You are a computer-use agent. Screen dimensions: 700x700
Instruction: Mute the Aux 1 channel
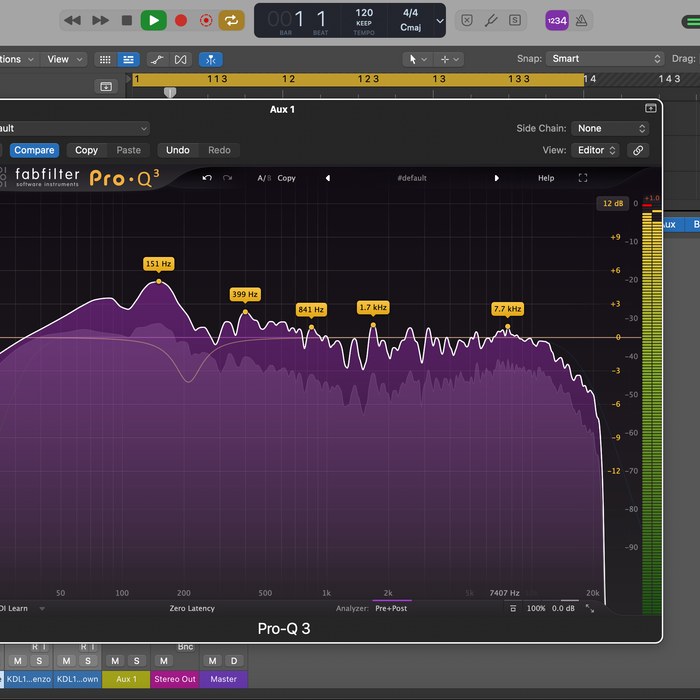115,661
